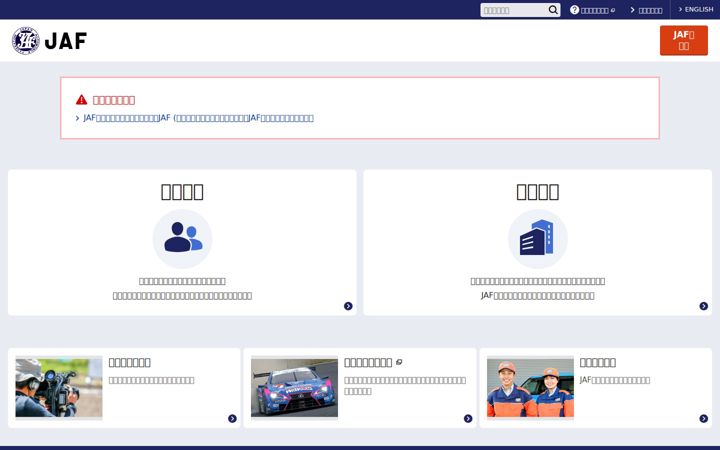Image resolution: width=720 pixels, height=450 pixels.
Task: Click arrow button on the building-icon card
Action: tap(703, 306)
